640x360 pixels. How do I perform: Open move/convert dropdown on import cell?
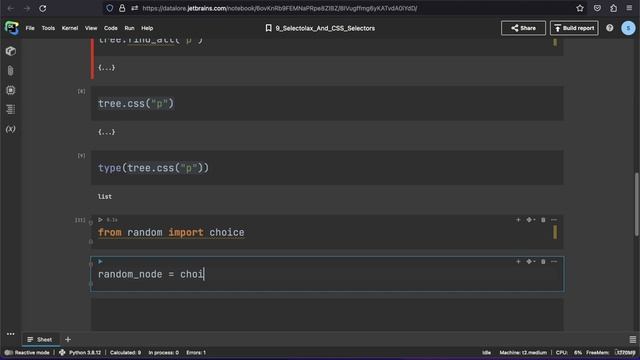pyautogui.click(x=530, y=220)
